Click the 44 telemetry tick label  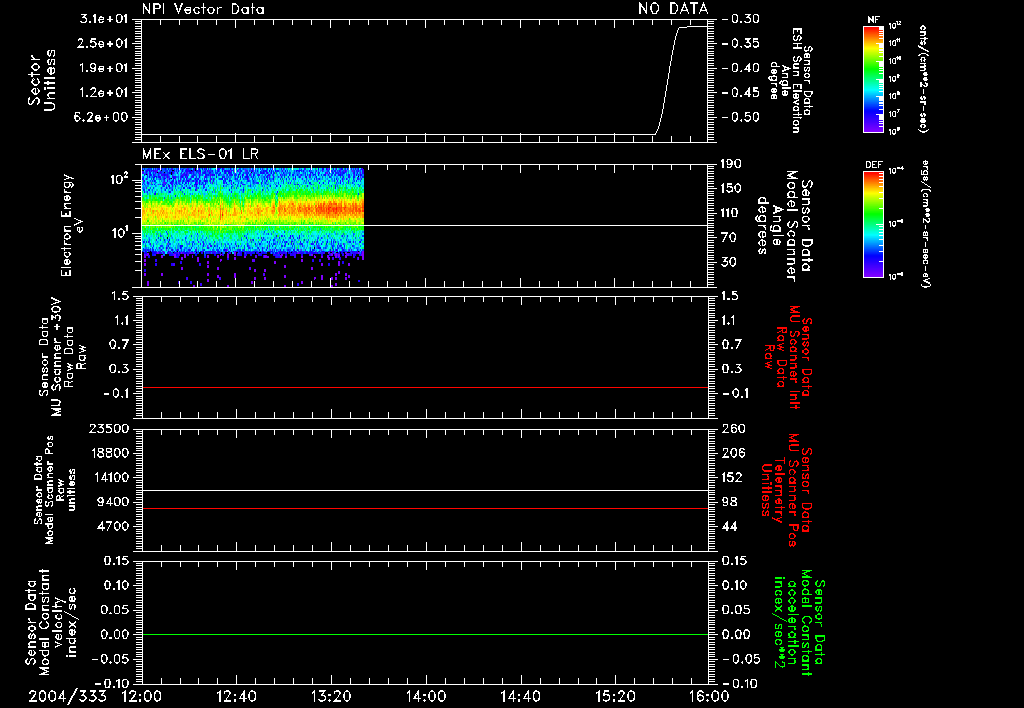(728, 526)
